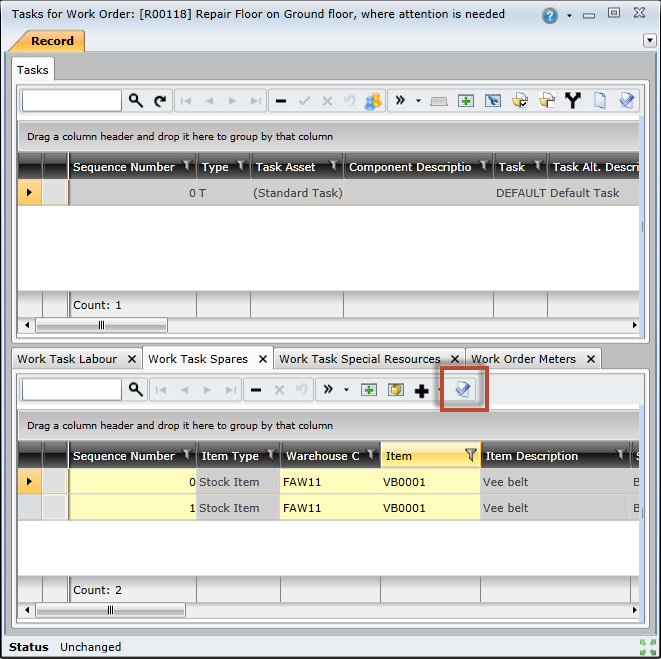This screenshot has height=659, width=661.
Task: Click the delete (minus) icon in Tasks toolbar
Action: [281, 101]
